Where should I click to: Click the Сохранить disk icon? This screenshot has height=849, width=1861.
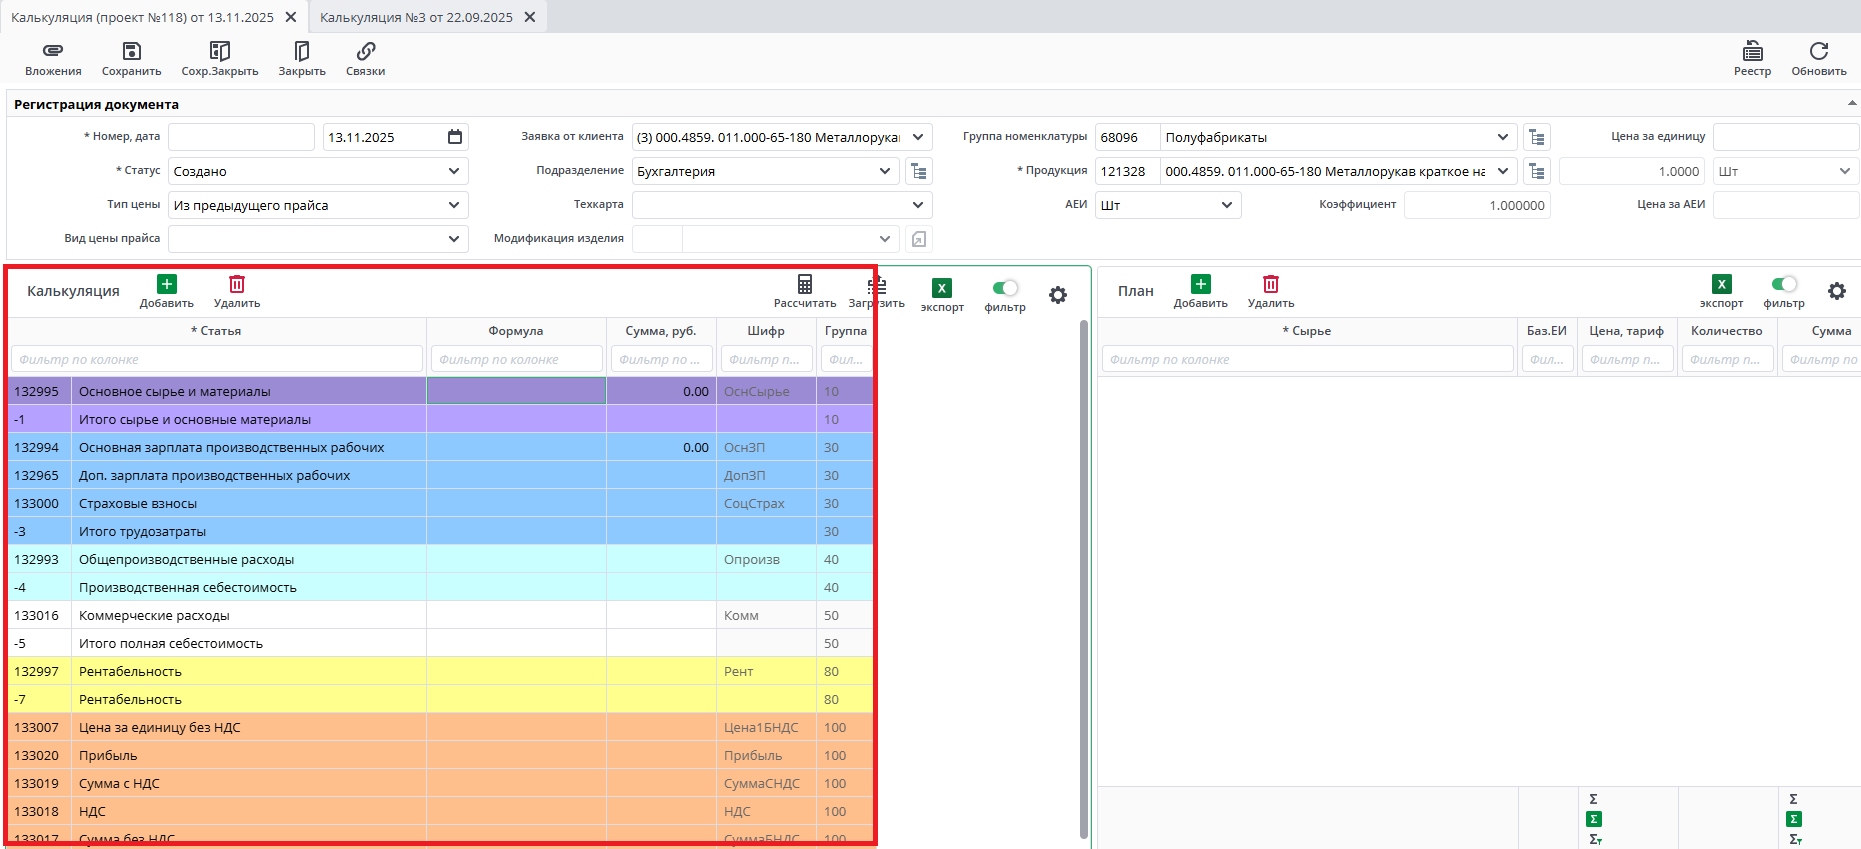[131, 51]
